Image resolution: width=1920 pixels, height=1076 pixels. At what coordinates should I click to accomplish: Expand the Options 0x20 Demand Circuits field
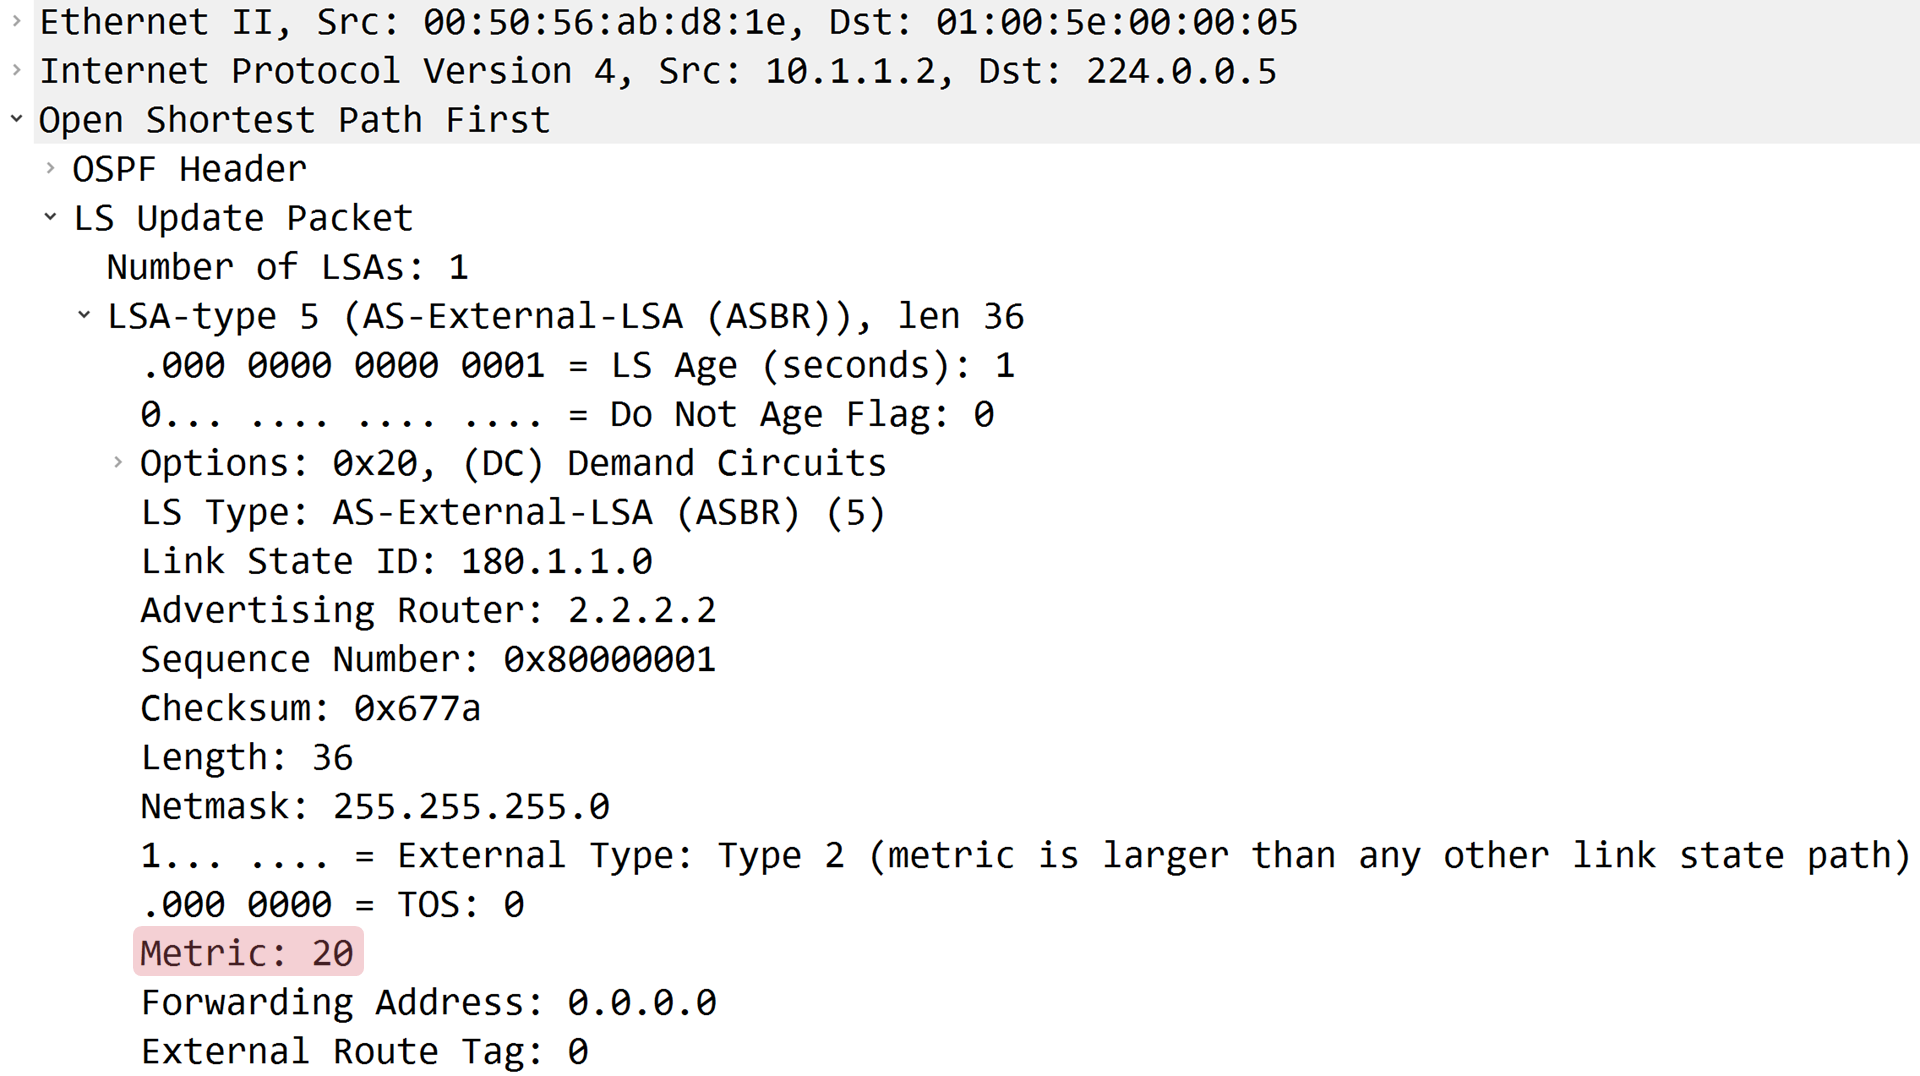coord(118,463)
